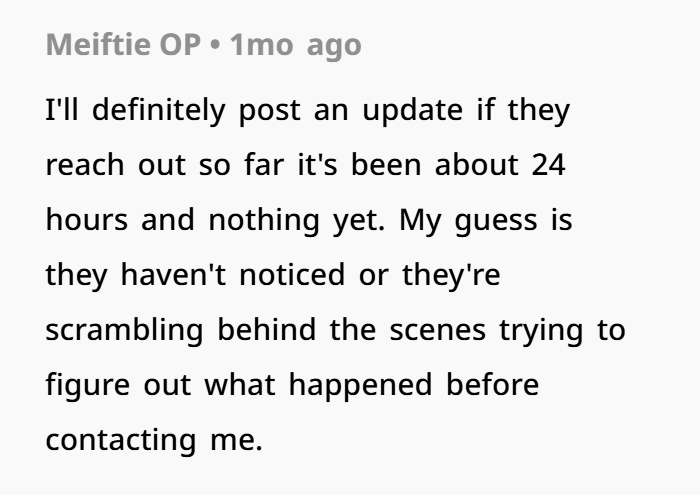The image size is (700, 495).
Task: Click the word 'contacting' in the last line
Action: 121,440
